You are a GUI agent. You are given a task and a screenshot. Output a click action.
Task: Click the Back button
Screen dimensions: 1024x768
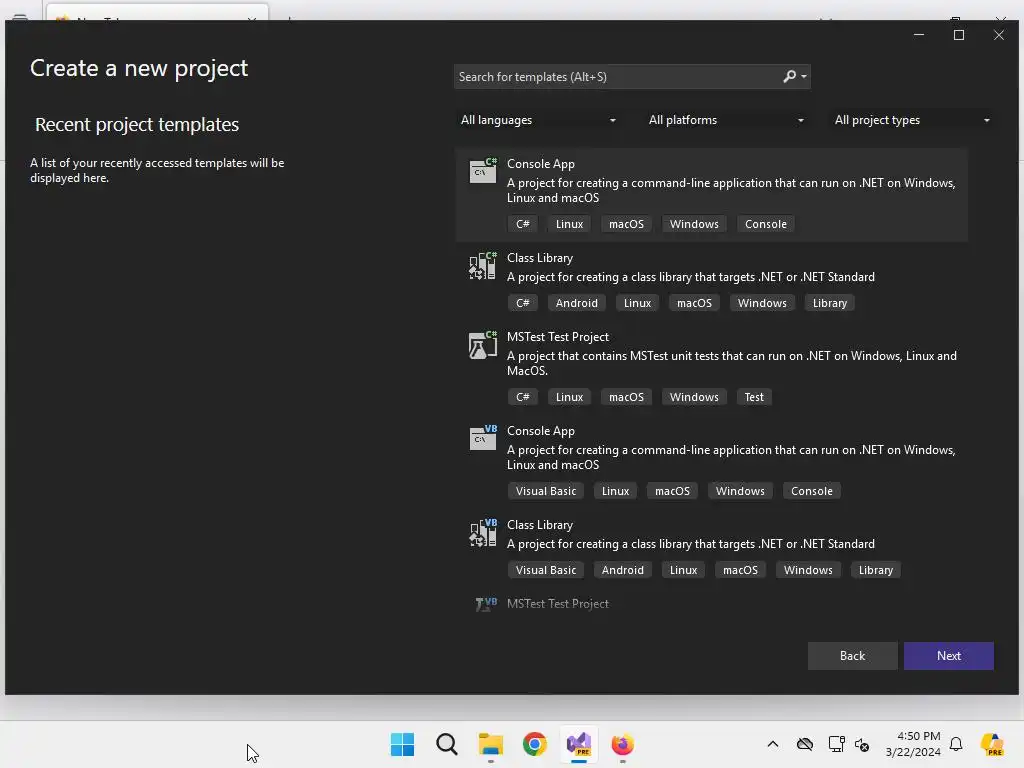tap(852, 656)
